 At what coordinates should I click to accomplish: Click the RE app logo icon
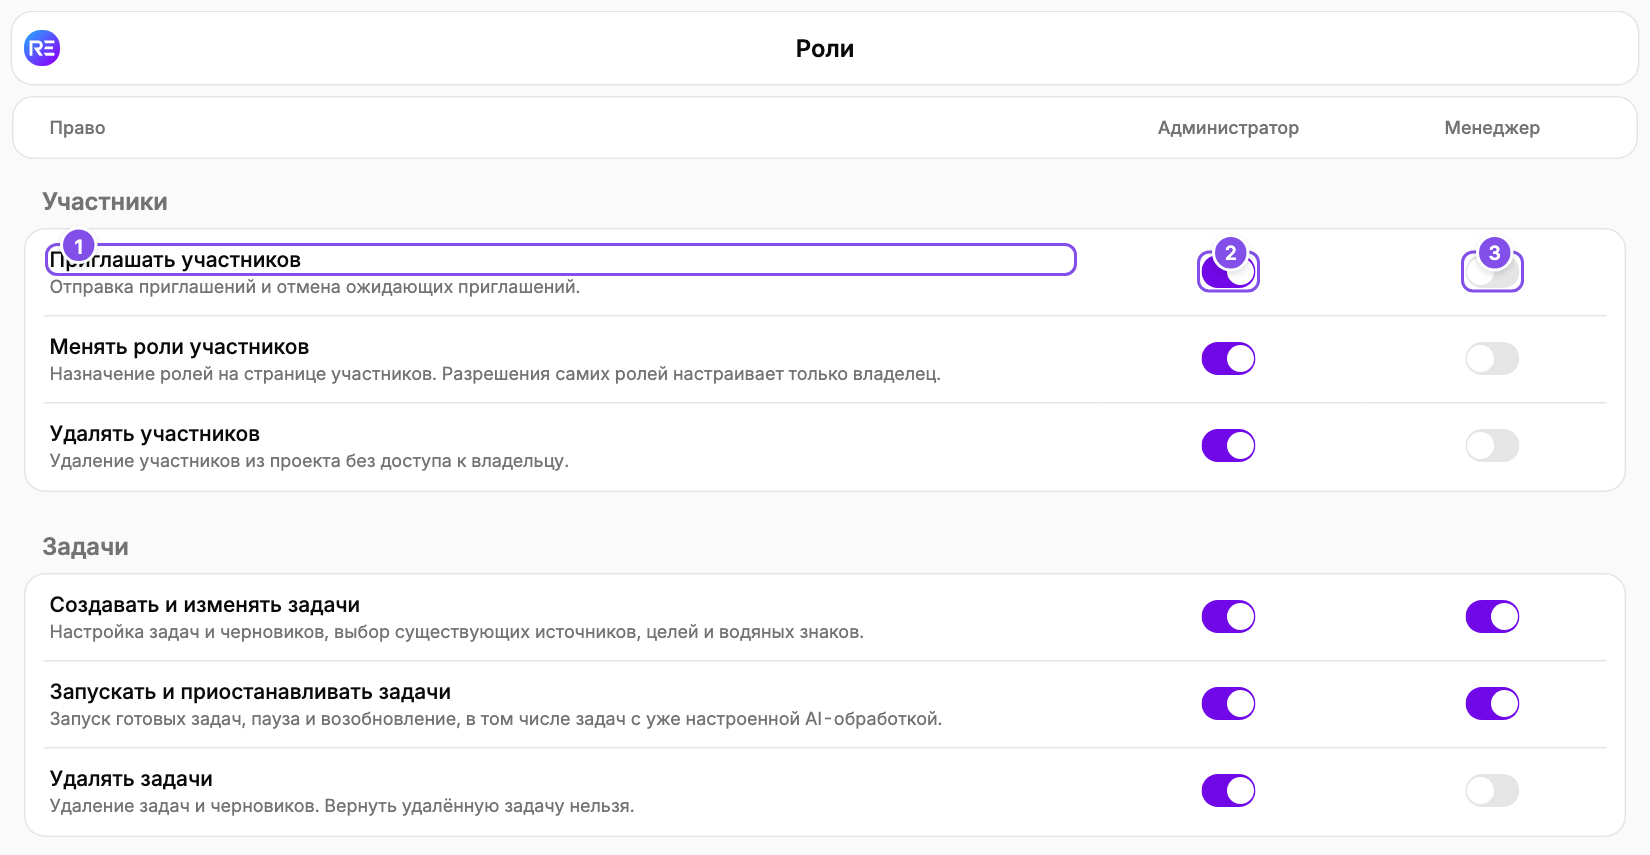coord(42,47)
